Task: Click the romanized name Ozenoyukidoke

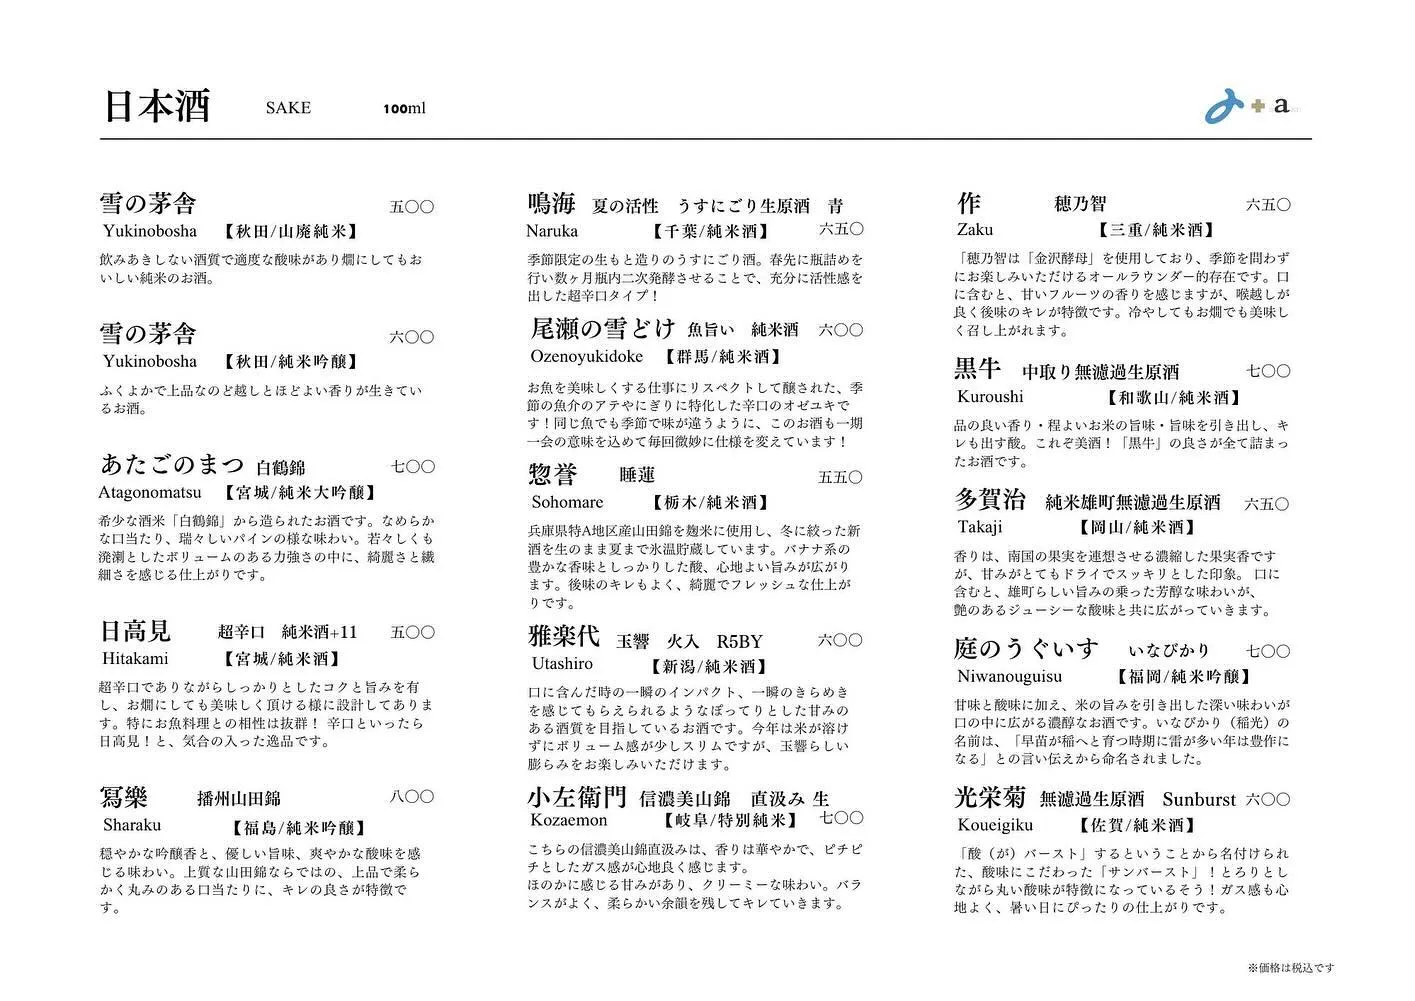Action: coord(587,356)
